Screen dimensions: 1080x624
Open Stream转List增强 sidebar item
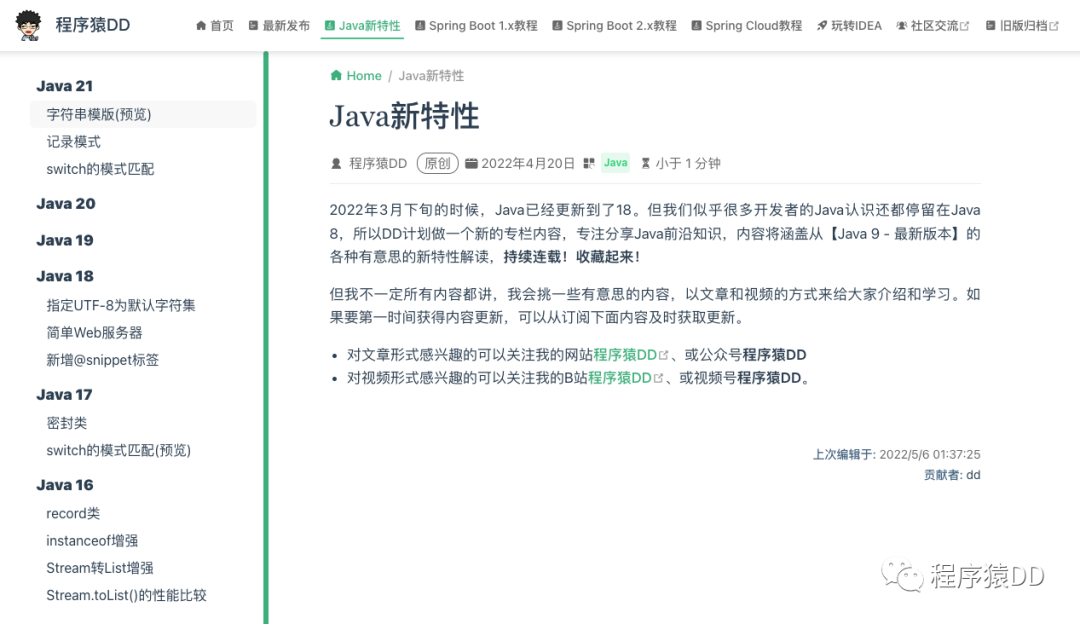pos(100,568)
